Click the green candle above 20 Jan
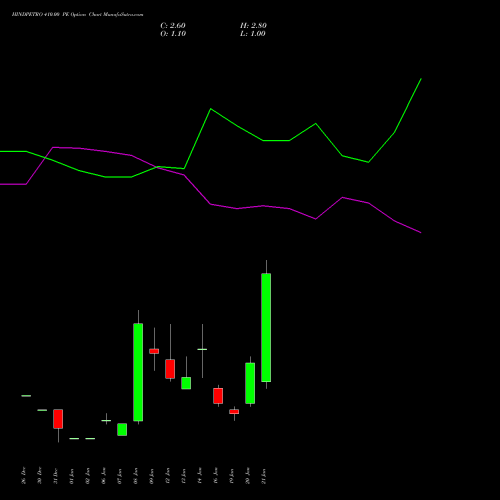 click(x=250, y=383)
